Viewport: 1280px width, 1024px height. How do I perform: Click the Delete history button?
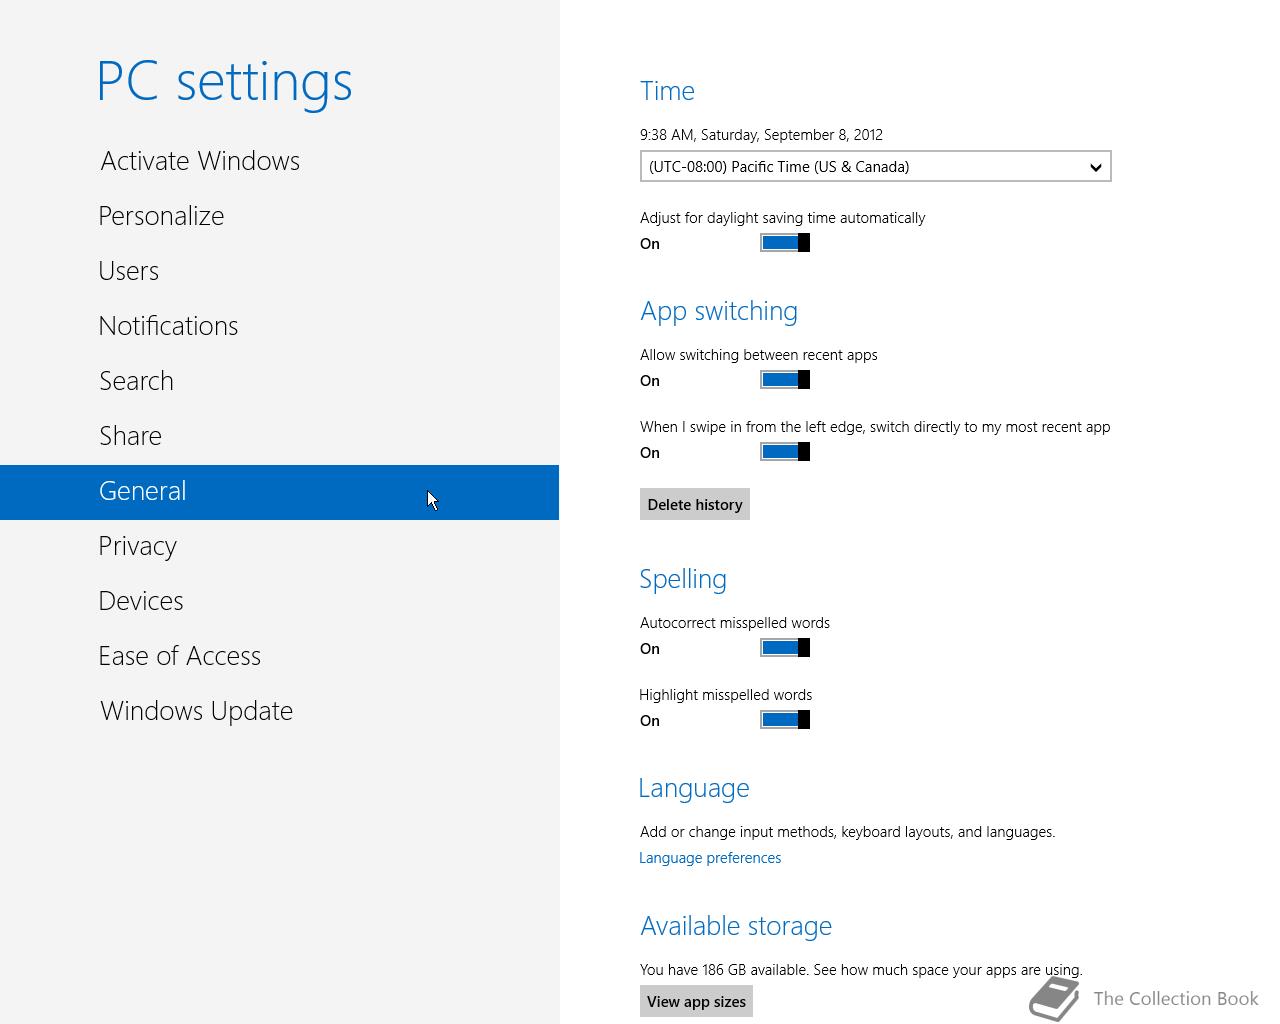695,504
